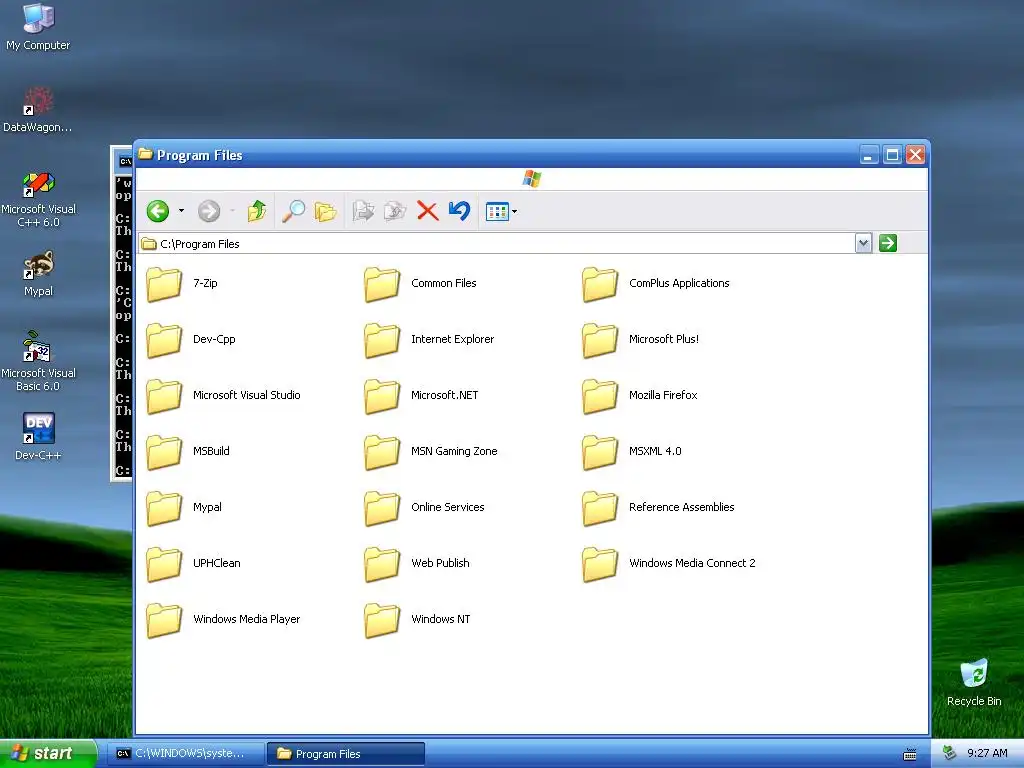The image size is (1024, 768).
Task: Click the Copy To toolbar icon
Action: click(395, 211)
